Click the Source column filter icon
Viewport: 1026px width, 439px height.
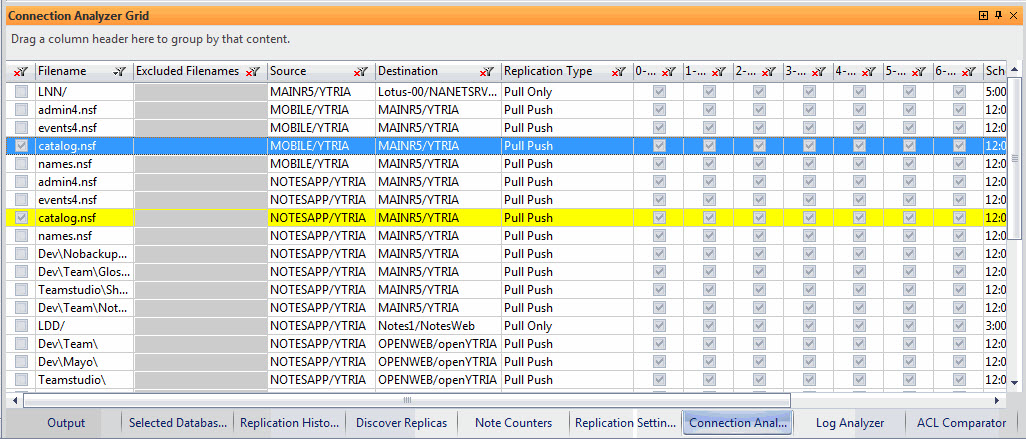[x=361, y=72]
